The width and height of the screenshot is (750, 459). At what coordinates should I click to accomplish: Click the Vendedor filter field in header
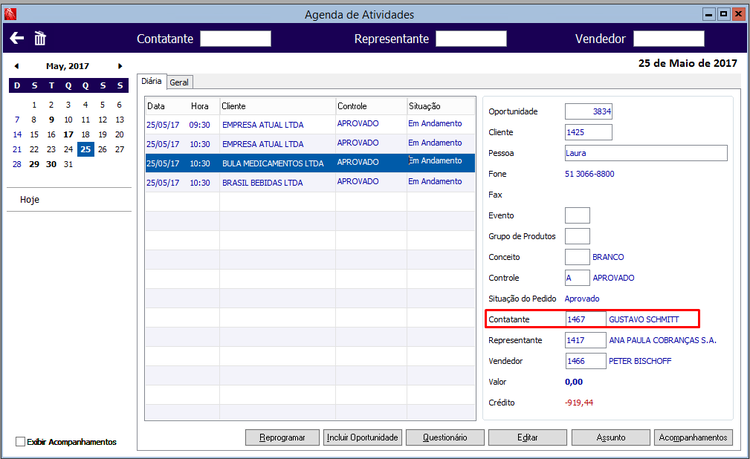coord(669,39)
